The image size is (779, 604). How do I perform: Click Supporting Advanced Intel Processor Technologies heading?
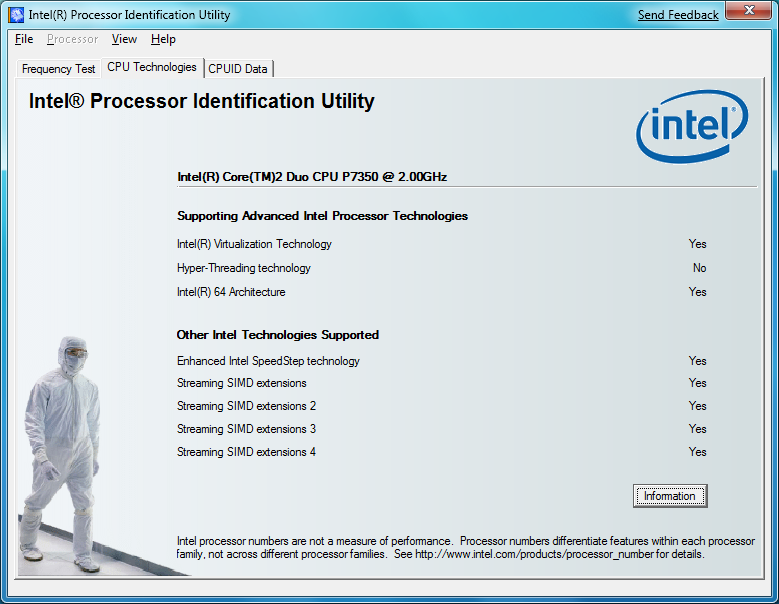click(322, 216)
